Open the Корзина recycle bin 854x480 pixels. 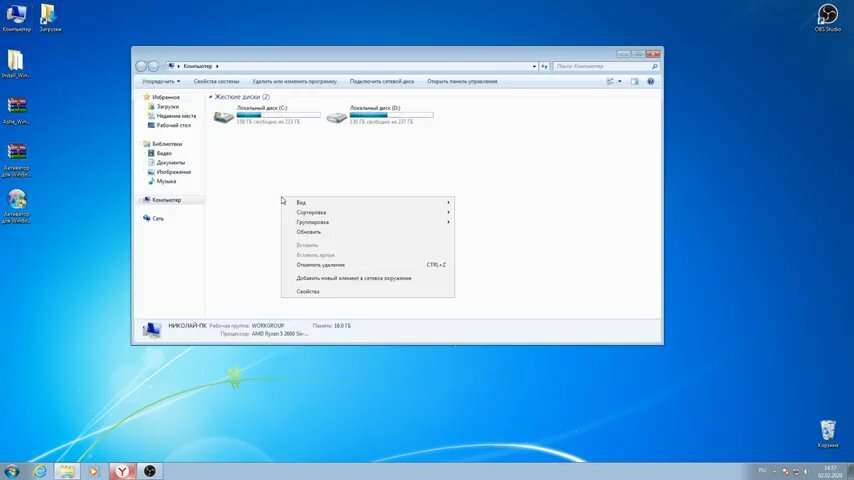coord(827,434)
